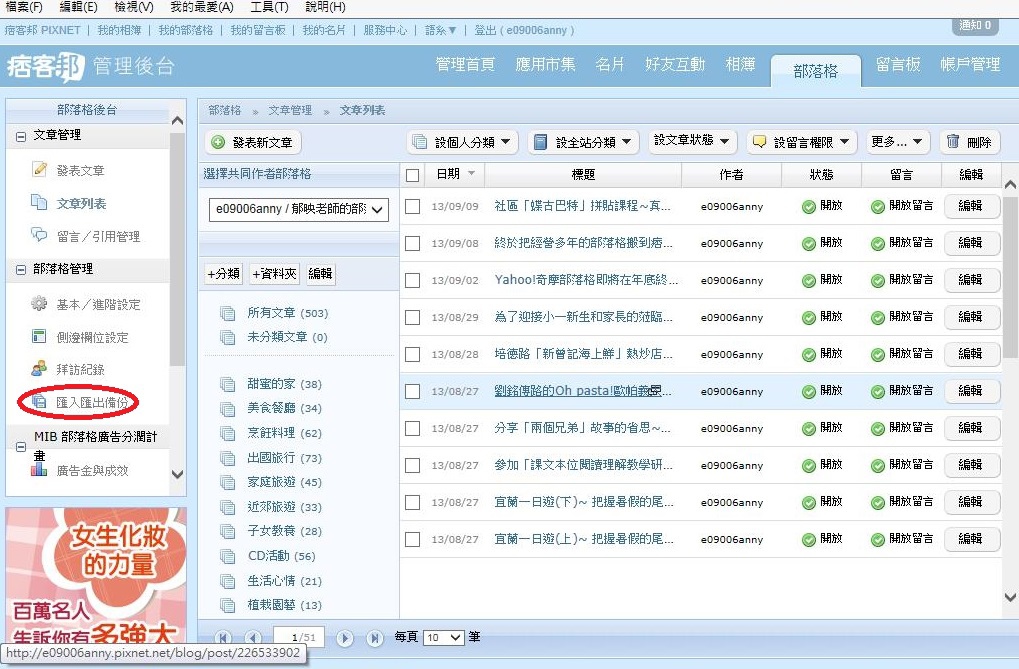Screen dimensions: 1019x669
Task: Click the 編輯 button for 13/09/09 post
Action: pyautogui.click(x=971, y=206)
